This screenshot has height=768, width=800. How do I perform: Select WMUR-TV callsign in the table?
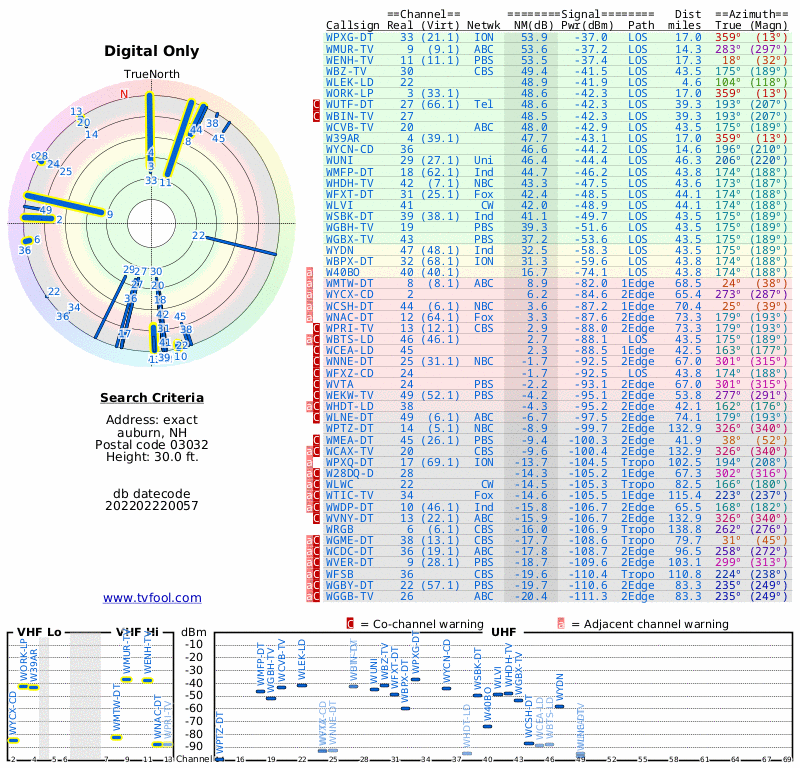point(349,49)
